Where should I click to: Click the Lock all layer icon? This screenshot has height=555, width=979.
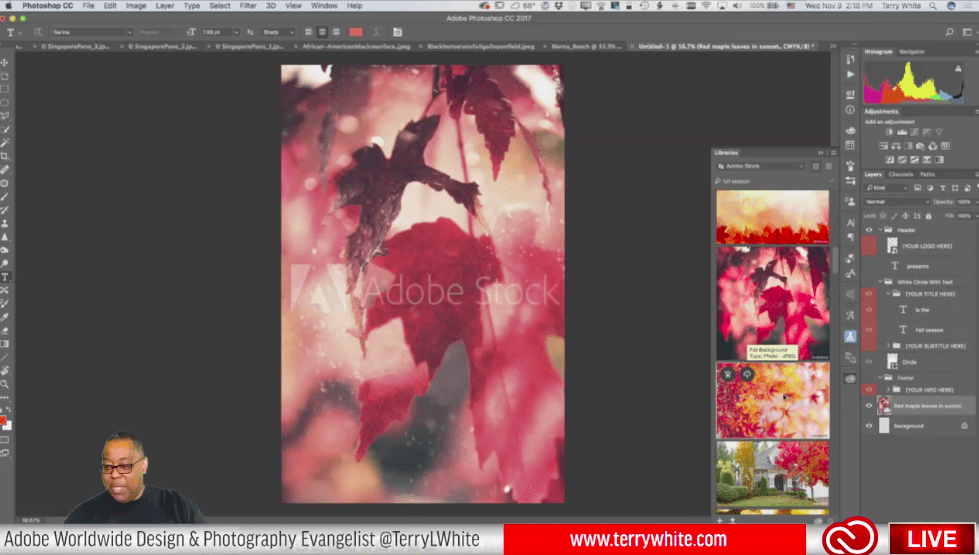928,216
